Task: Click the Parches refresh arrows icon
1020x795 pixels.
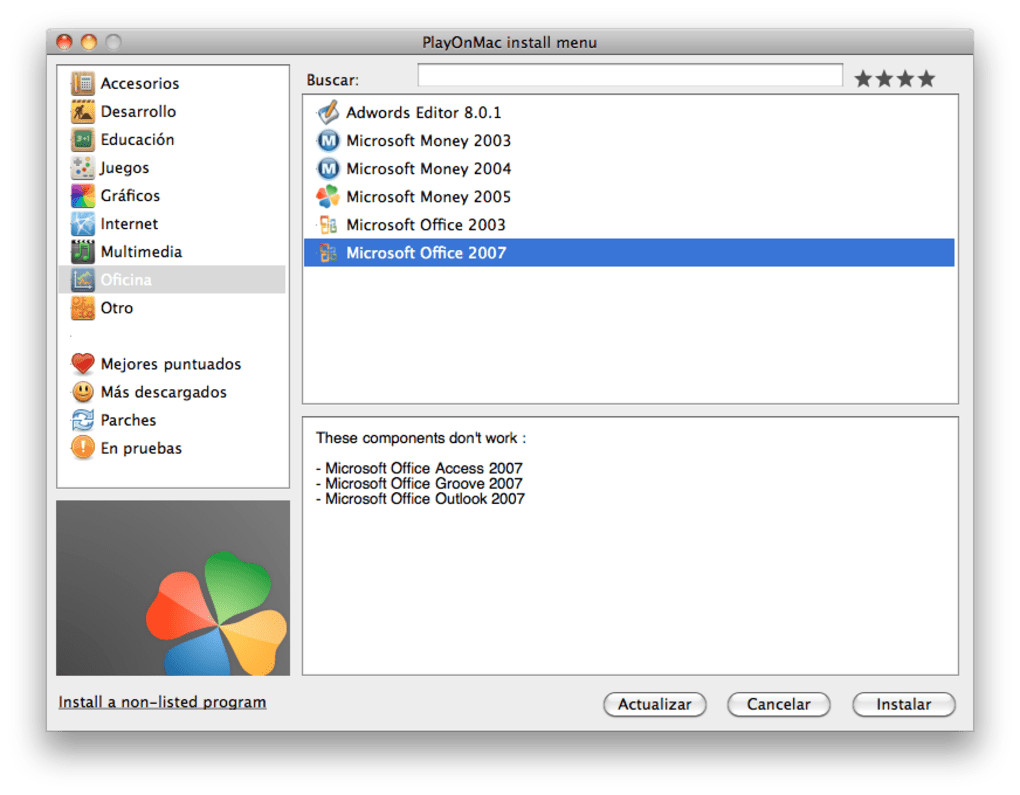Action: pyautogui.click(x=83, y=420)
